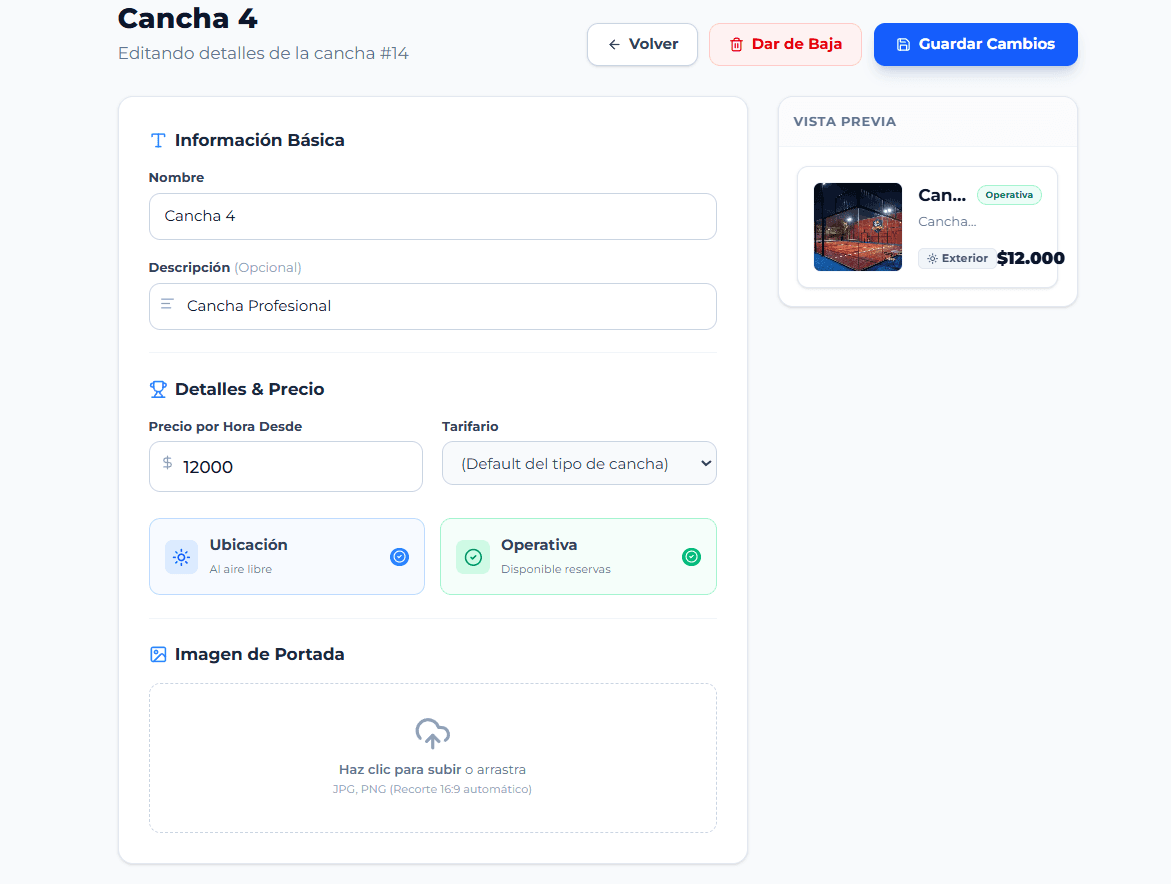1171x884 pixels.
Task: Toggle the blue check on the Ubicación card
Action: pyautogui.click(x=399, y=556)
